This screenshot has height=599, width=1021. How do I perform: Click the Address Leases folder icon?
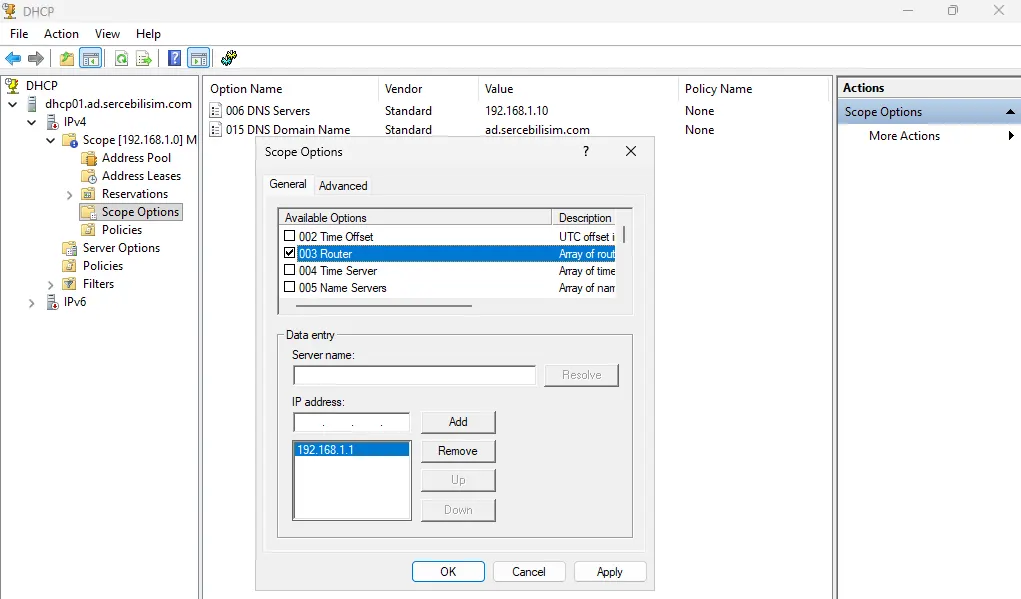(x=89, y=176)
